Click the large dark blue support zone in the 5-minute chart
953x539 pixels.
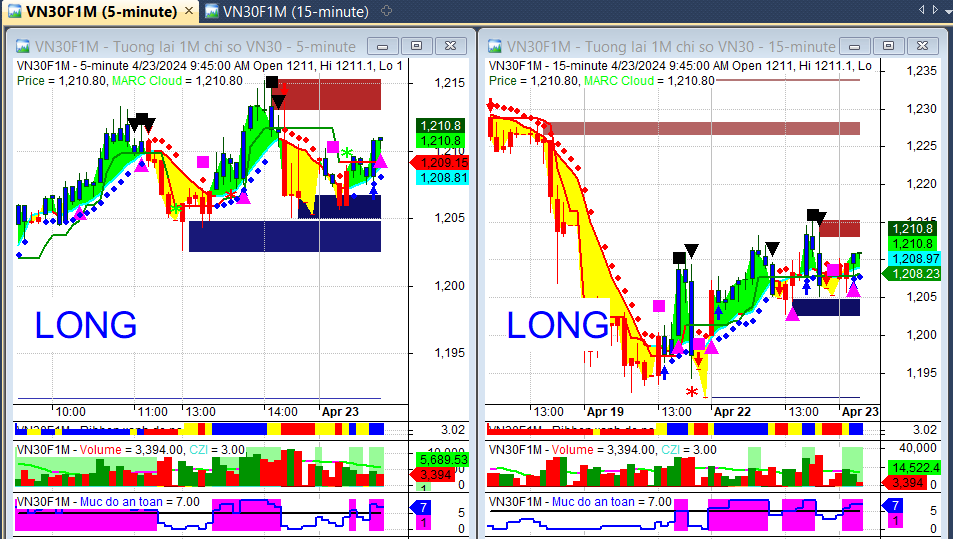pos(284,236)
